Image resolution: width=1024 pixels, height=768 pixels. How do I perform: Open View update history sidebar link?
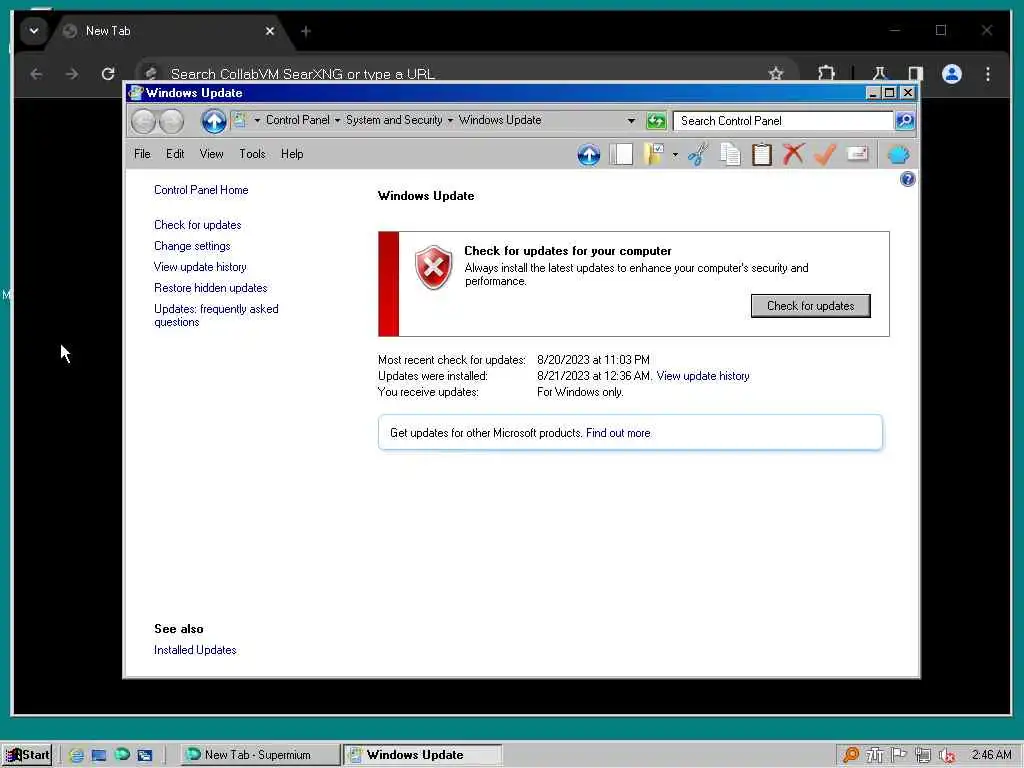(x=200, y=266)
